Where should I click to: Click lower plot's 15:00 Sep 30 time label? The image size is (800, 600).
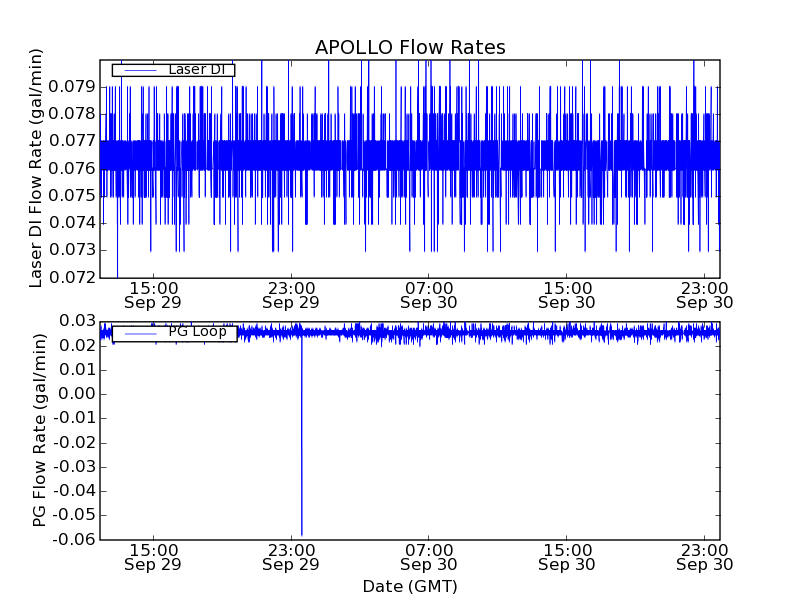click(x=567, y=556)
